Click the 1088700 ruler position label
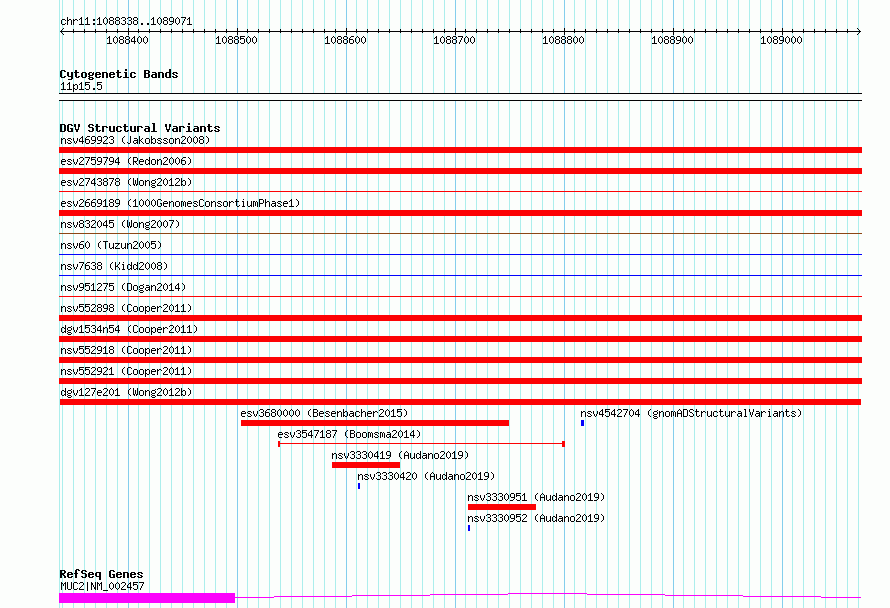This screenshot has height=608, width=890. pos(454,40)
